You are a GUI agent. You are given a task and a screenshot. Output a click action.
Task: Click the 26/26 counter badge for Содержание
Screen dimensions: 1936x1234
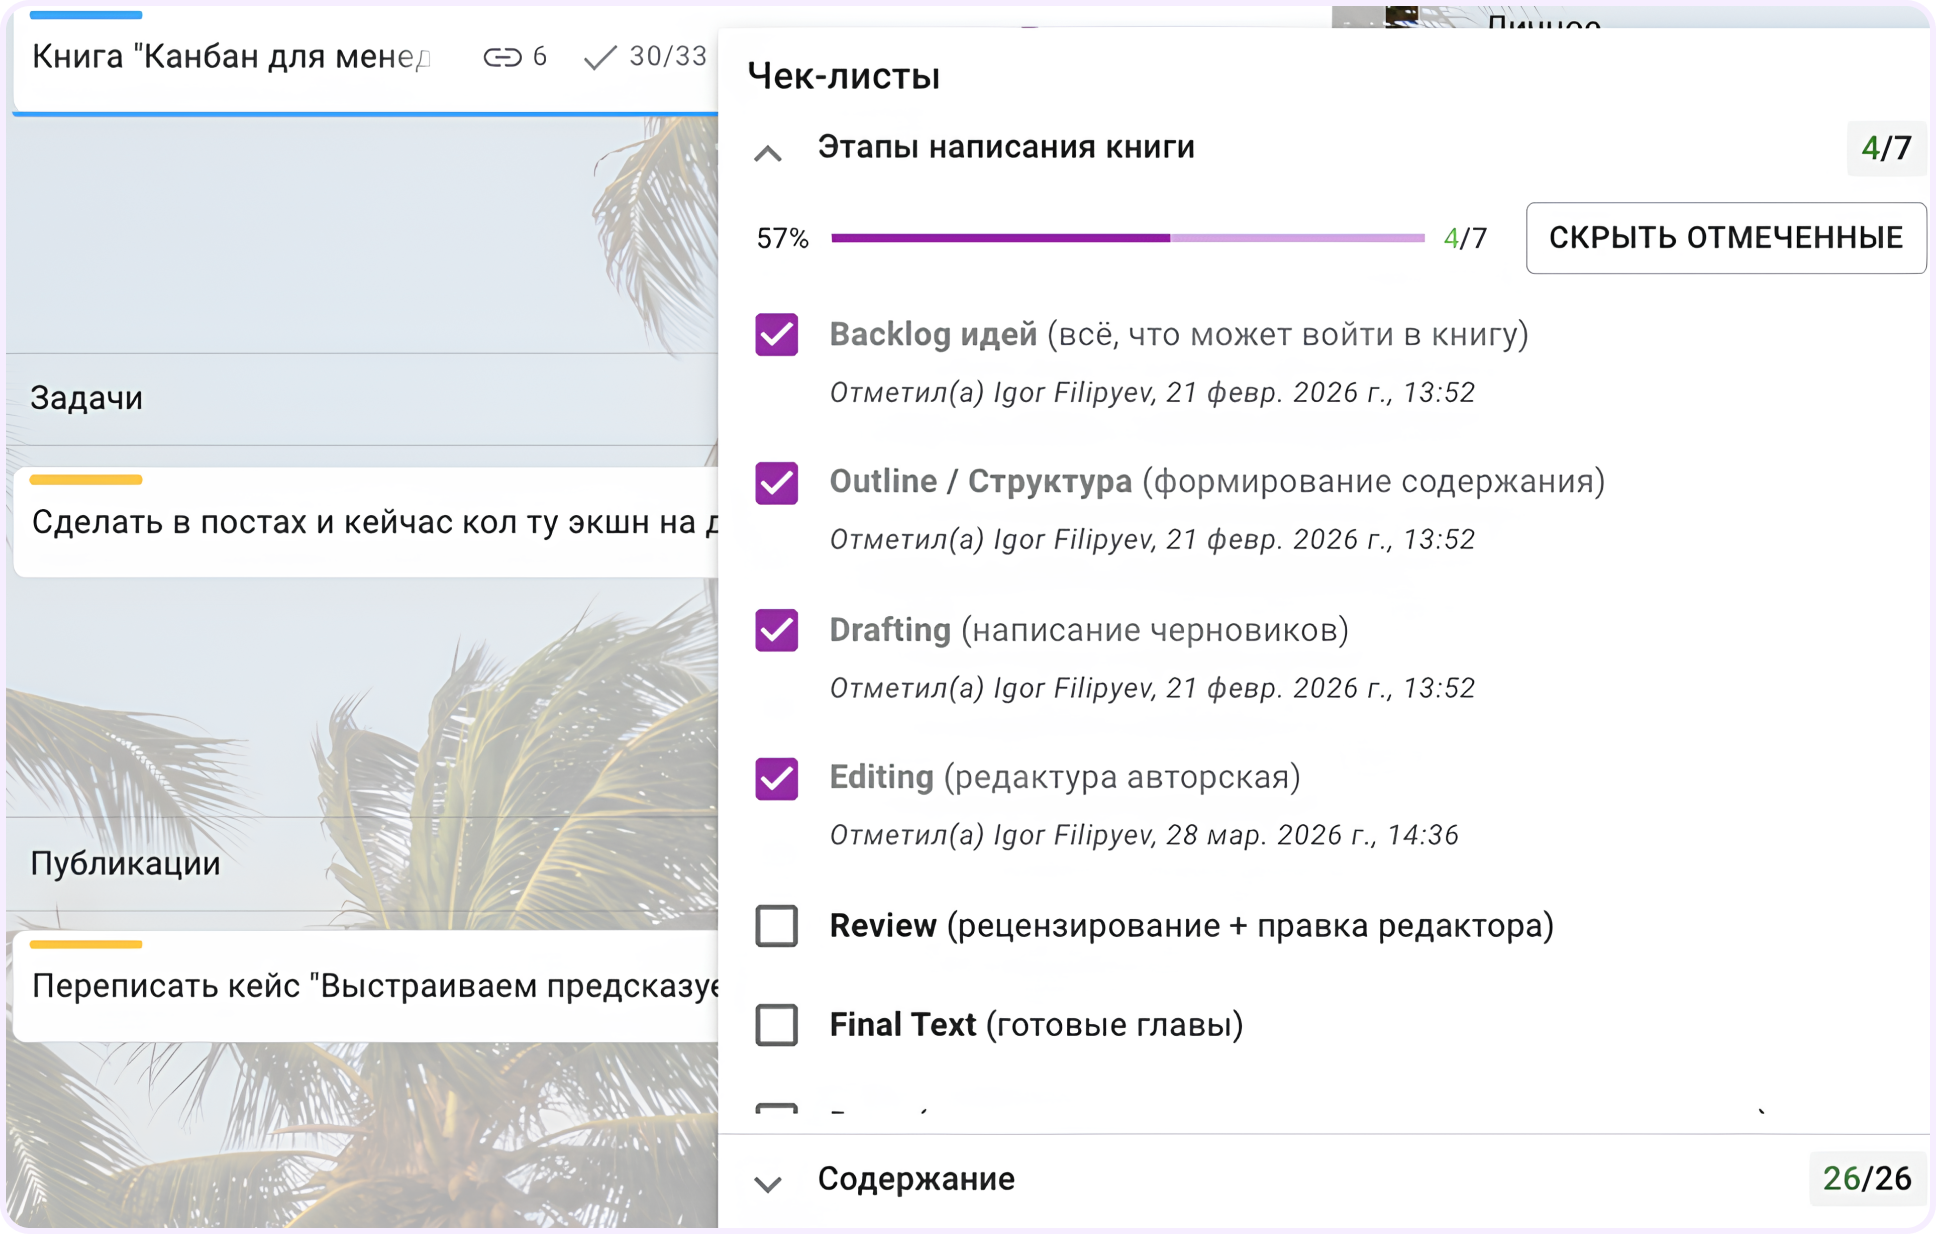(x=1866, y=1179)
